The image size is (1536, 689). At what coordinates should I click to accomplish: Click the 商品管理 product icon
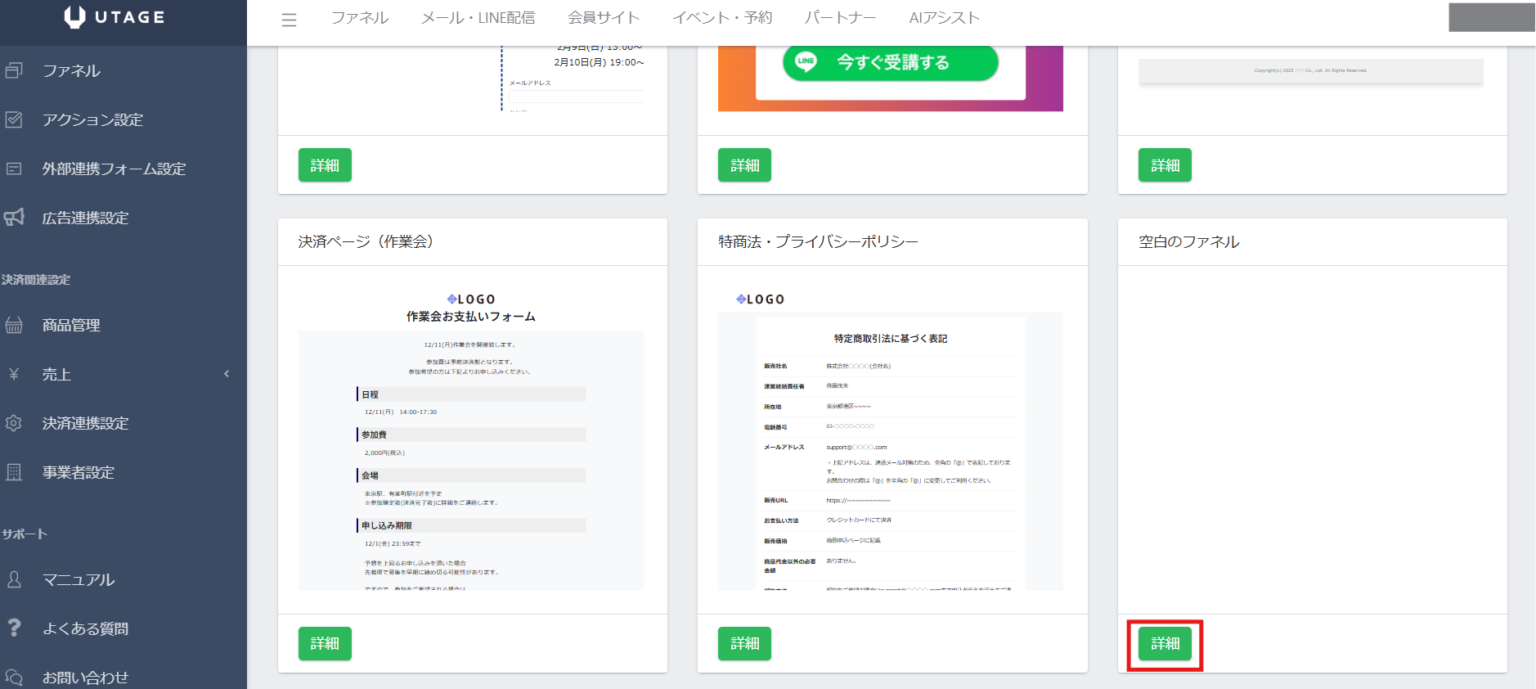(14, 324)
